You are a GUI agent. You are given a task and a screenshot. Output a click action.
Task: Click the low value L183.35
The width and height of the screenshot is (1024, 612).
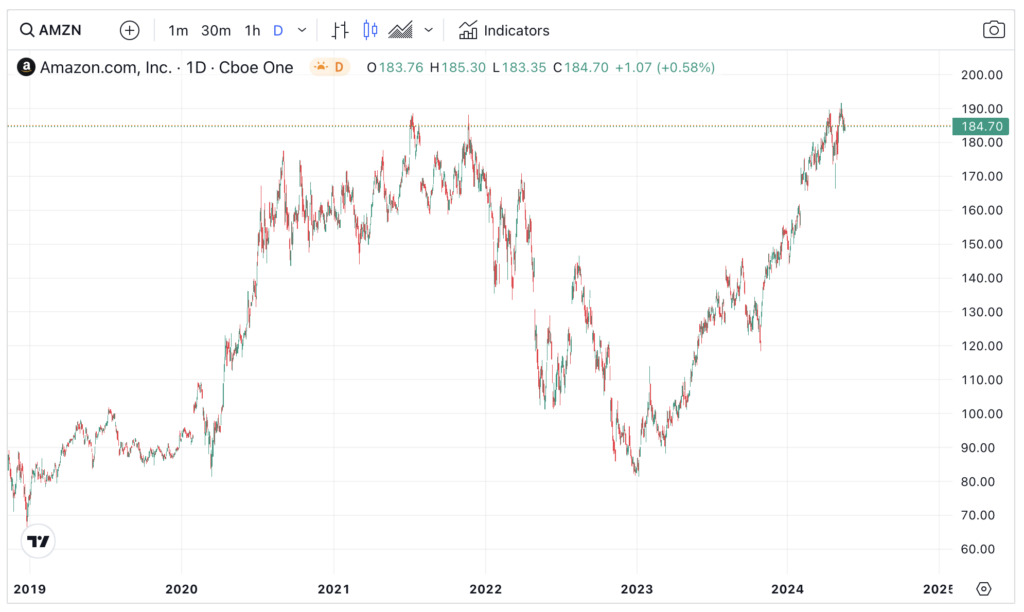tap(519, 67)
